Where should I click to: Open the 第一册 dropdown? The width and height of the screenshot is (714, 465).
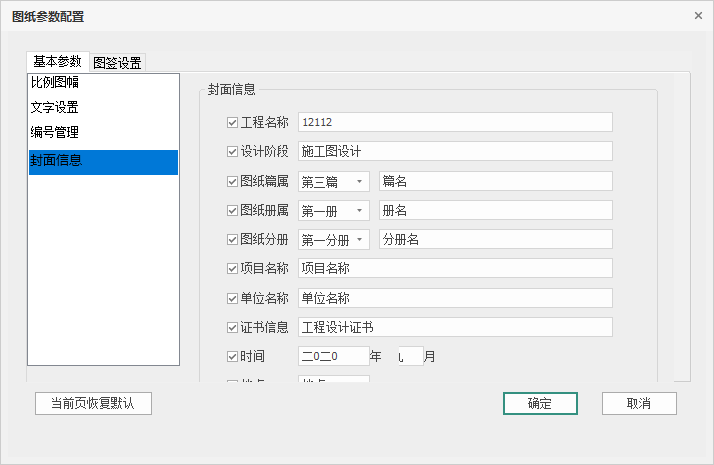359,211
